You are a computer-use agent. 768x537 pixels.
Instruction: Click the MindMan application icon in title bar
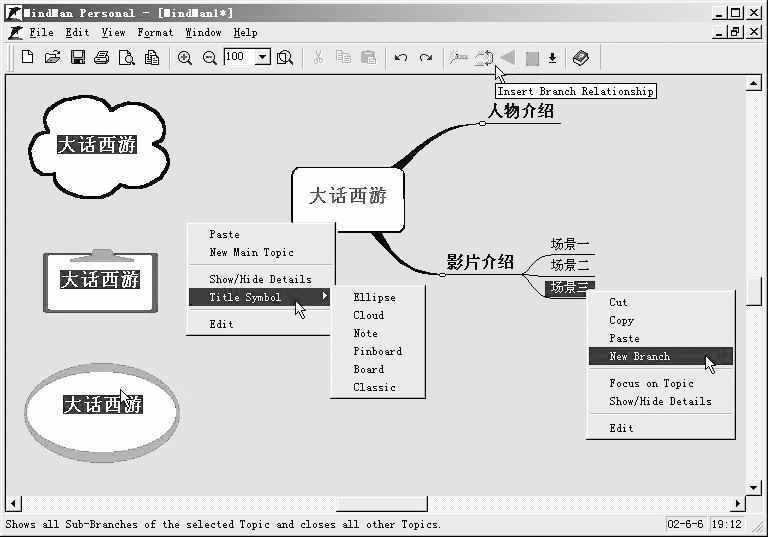tap(13, 13)
